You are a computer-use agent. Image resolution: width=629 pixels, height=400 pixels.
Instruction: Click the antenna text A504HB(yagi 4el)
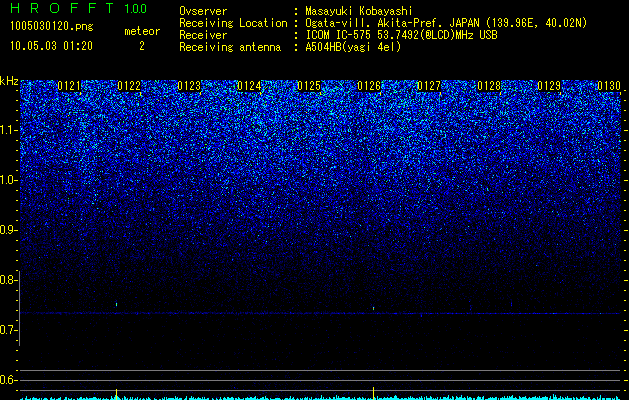[x=353, y=47]
